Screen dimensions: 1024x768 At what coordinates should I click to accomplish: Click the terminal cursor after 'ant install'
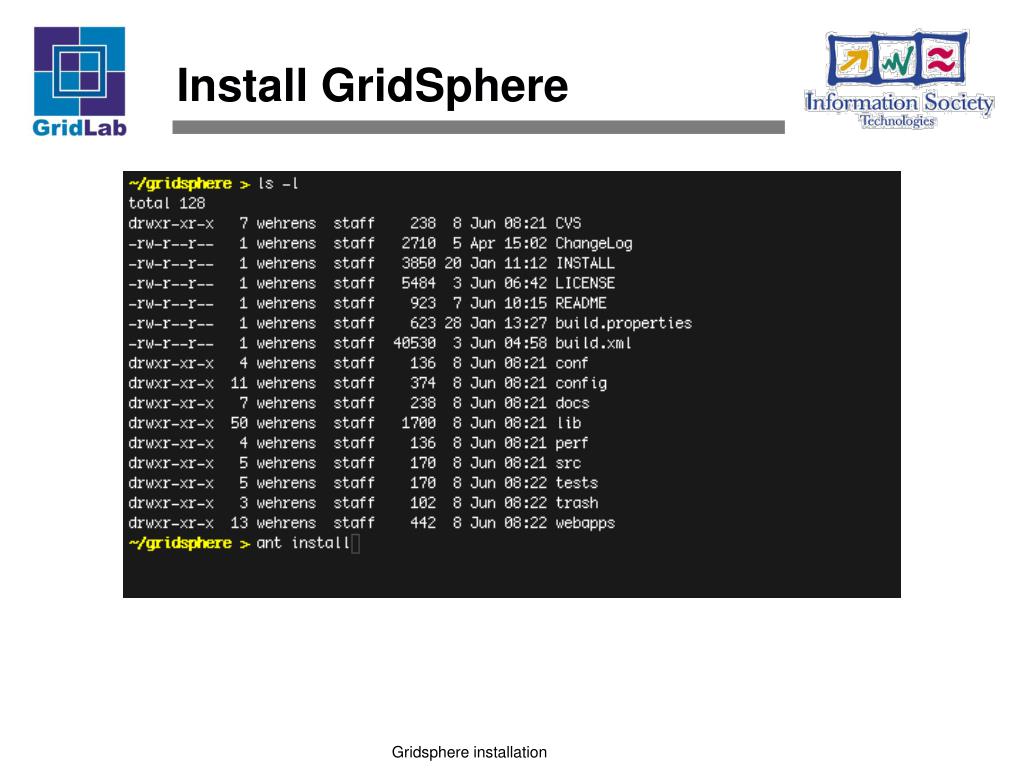355,543
